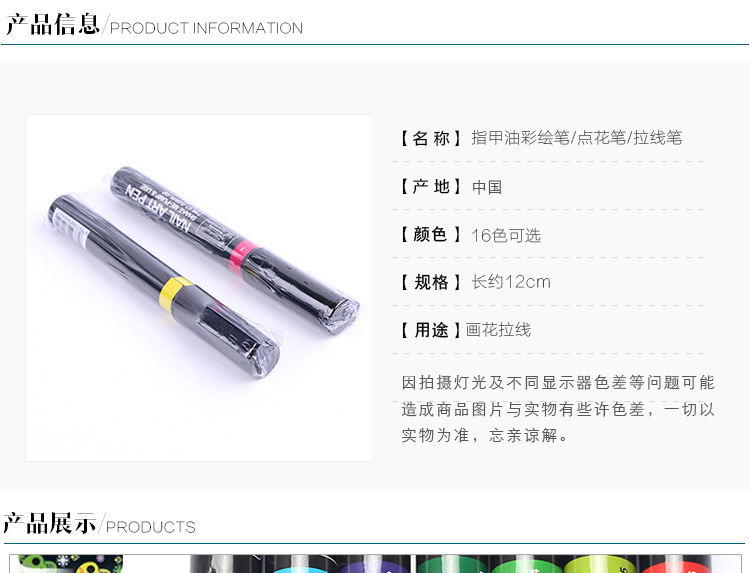Select the 规格 label

[x=430, y=282]
